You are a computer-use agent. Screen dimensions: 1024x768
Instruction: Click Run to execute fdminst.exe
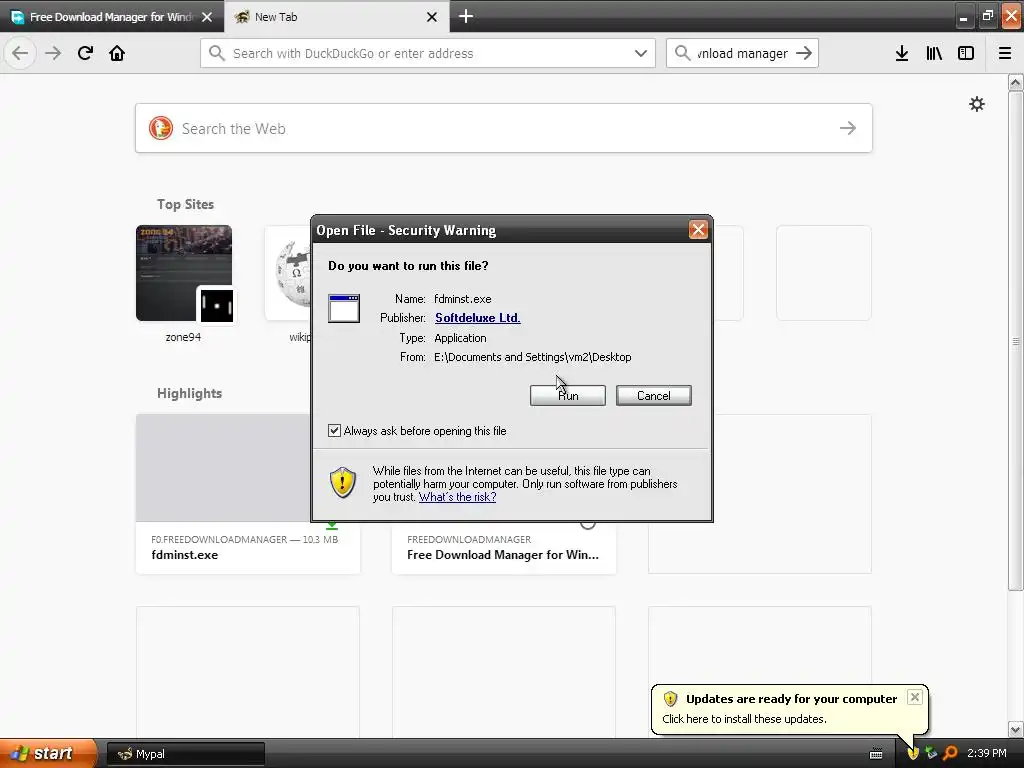[x=568, y=395]
